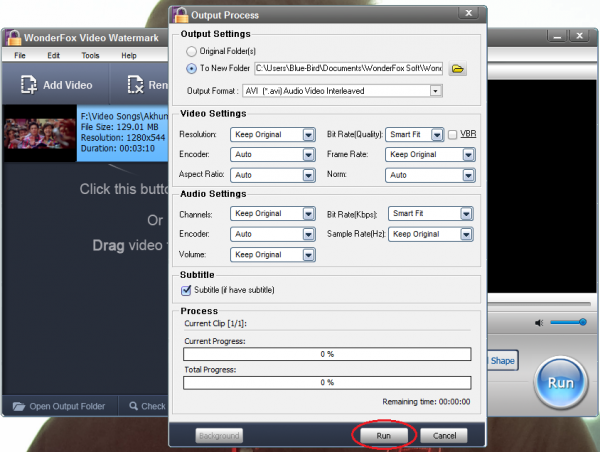The image size is (600, 452).
Task: Click the Duration: 00:03:10 text
Action: pyautogui.click(x=117, y=148)
